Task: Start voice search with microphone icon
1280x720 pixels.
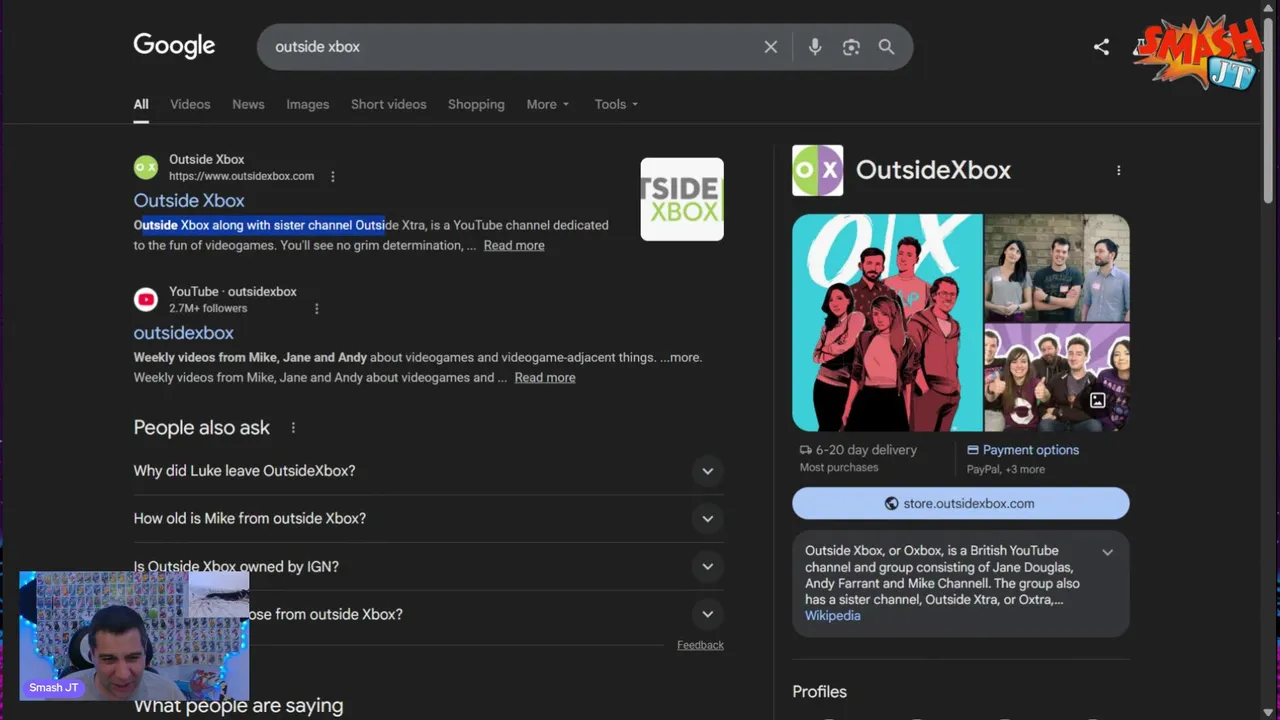Action: pos(815,47)
